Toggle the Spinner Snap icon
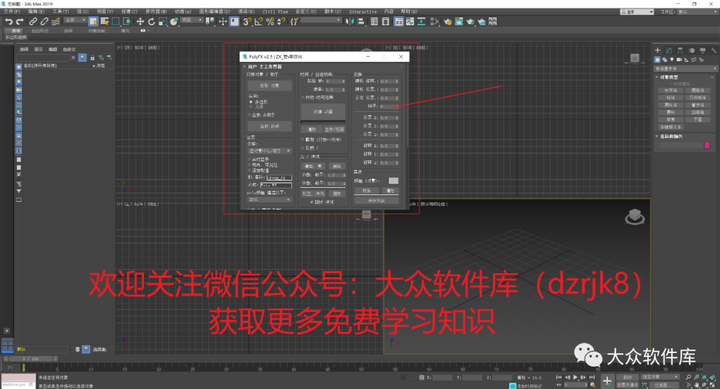The height and width of the screenshot is (389, 720). click(x=281, y=22)
